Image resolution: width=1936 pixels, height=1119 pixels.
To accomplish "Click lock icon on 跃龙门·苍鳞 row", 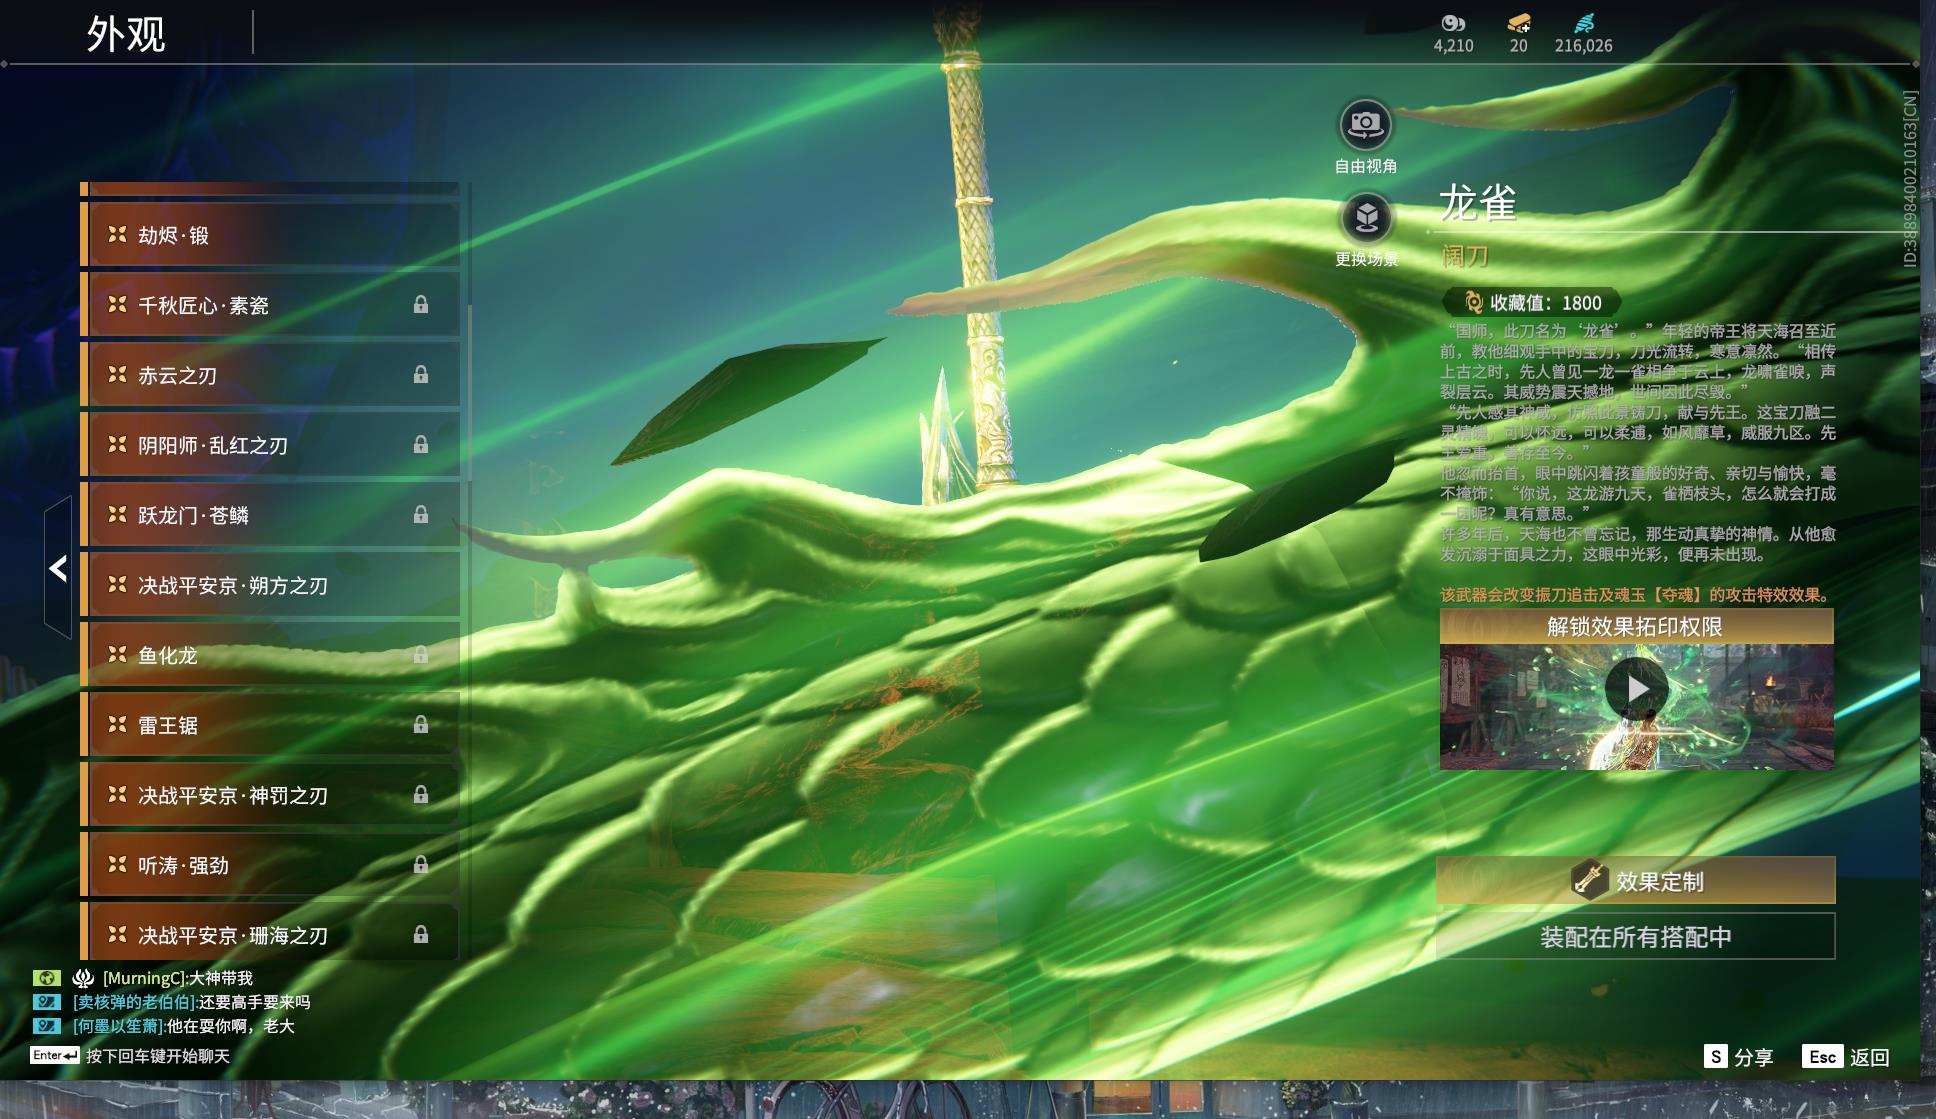I will click(x=421, y=514).
